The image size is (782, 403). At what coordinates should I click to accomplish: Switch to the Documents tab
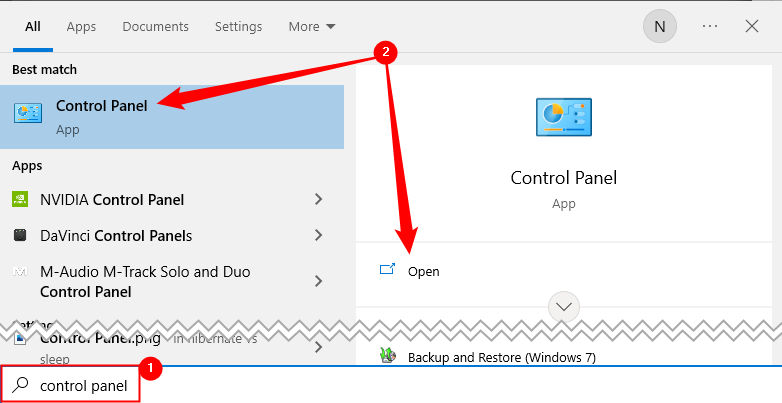coord(155,27)
